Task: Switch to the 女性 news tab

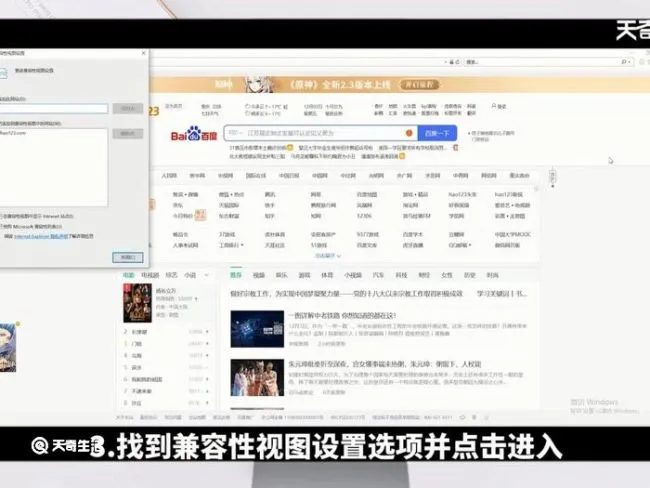Action: pos(447,275)
